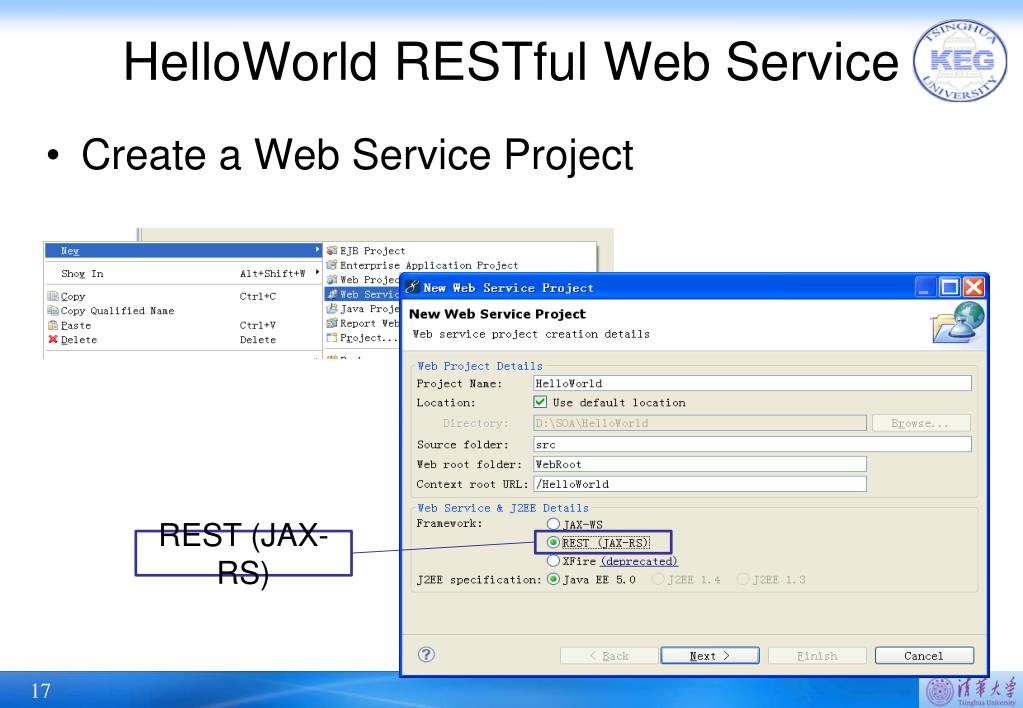Expand the Show In submenu arrow
This screenshot has height=708, width=1023.
point(318,273)
